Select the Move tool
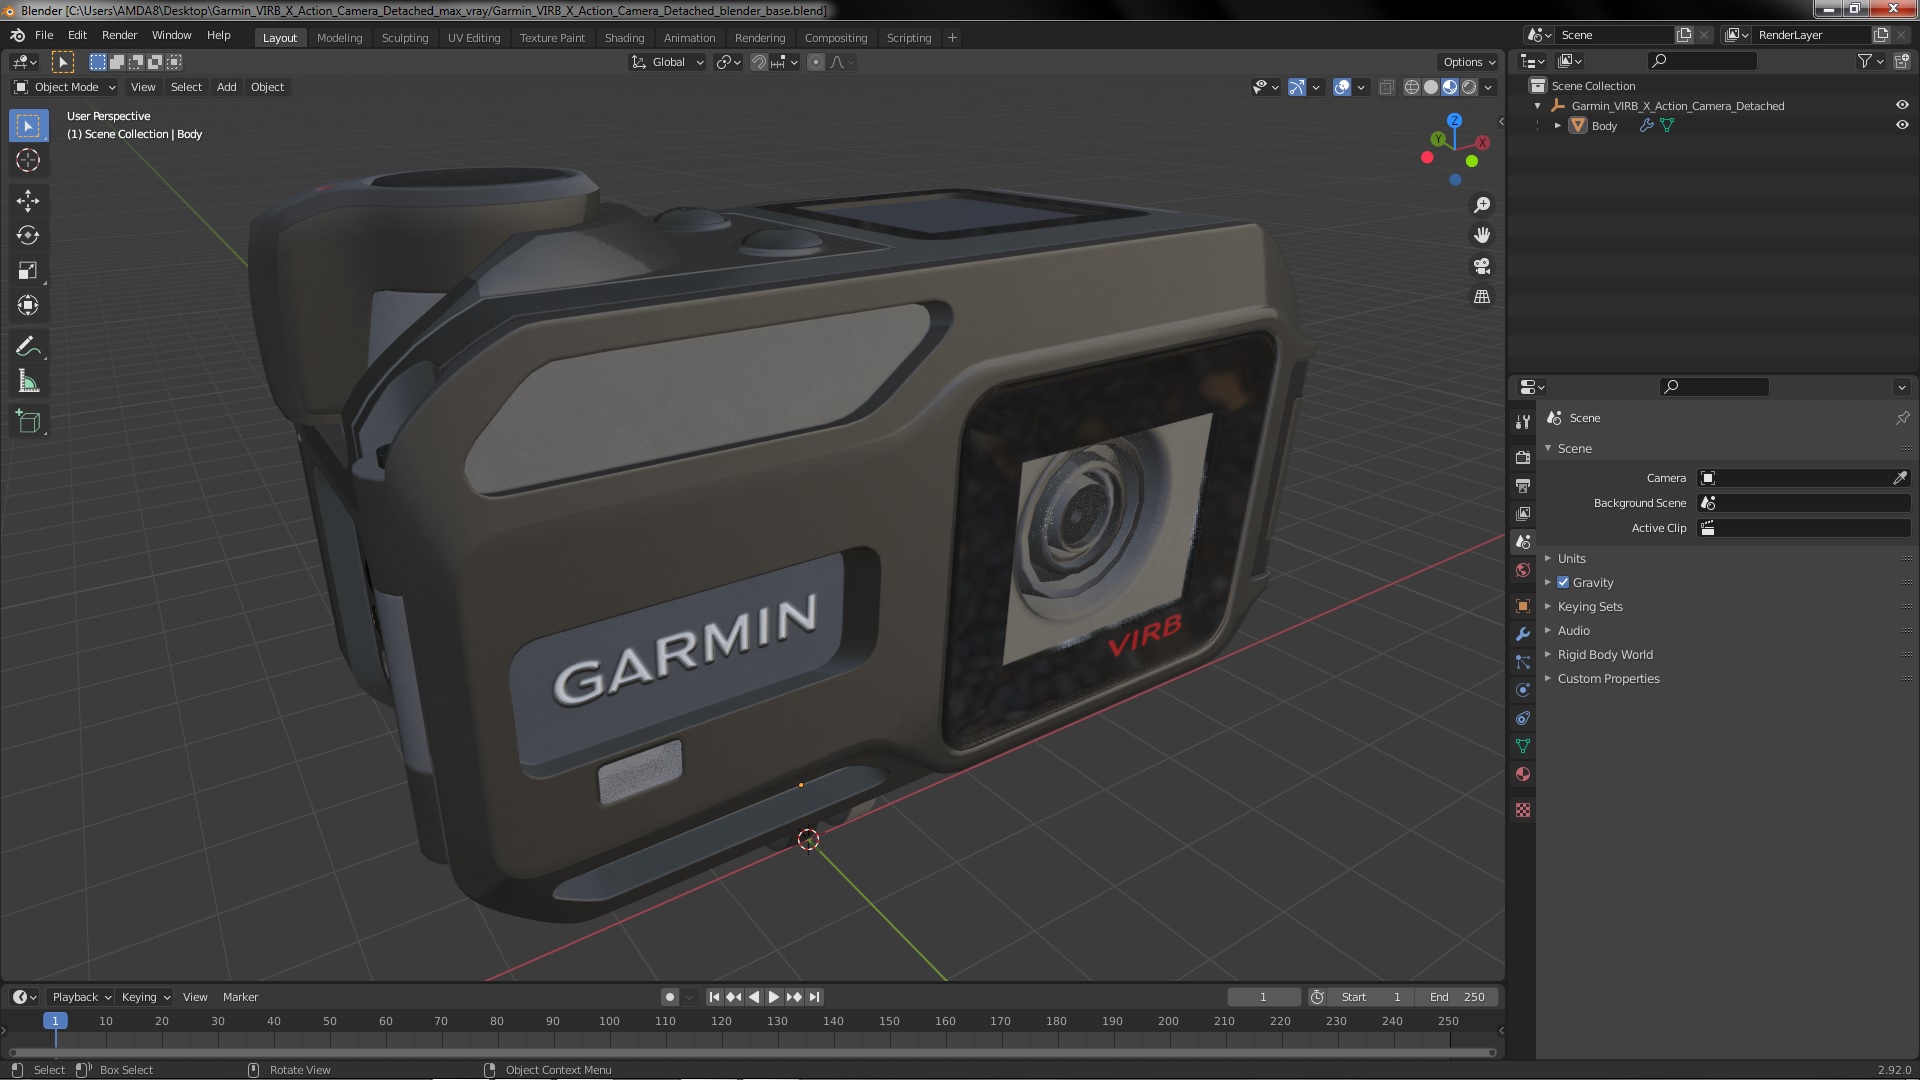 (28, 201)
